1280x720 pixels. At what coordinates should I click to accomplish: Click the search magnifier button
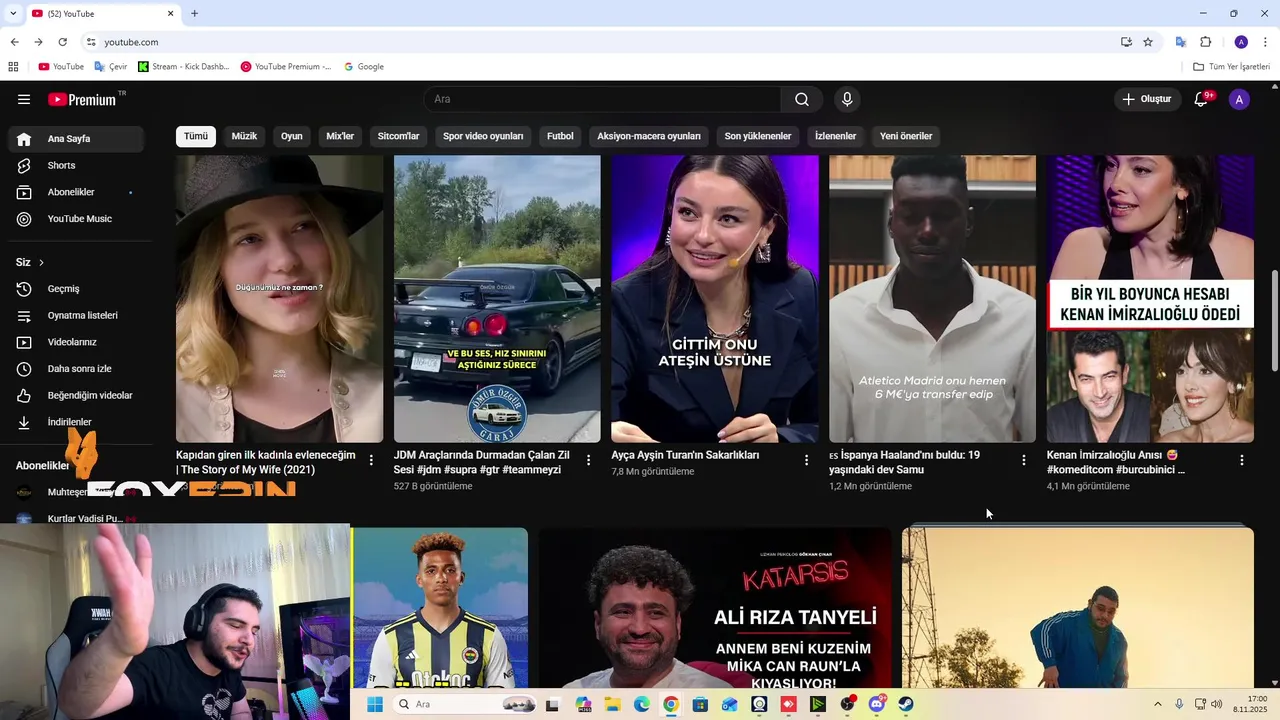(x=802, y=99)
